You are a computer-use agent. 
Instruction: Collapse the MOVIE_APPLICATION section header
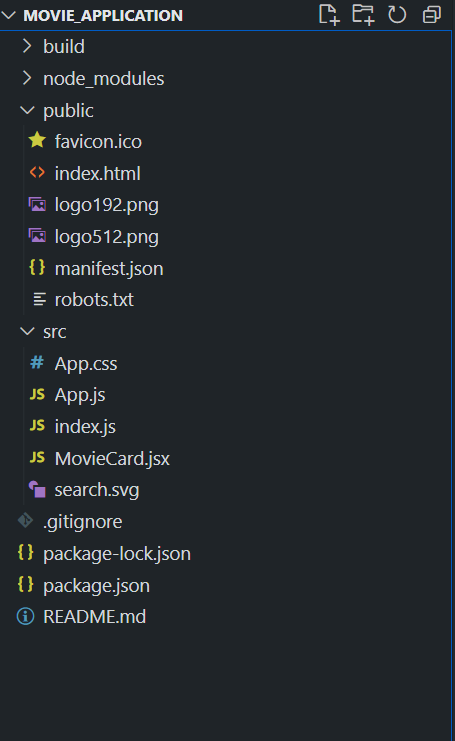click(9, 15)
